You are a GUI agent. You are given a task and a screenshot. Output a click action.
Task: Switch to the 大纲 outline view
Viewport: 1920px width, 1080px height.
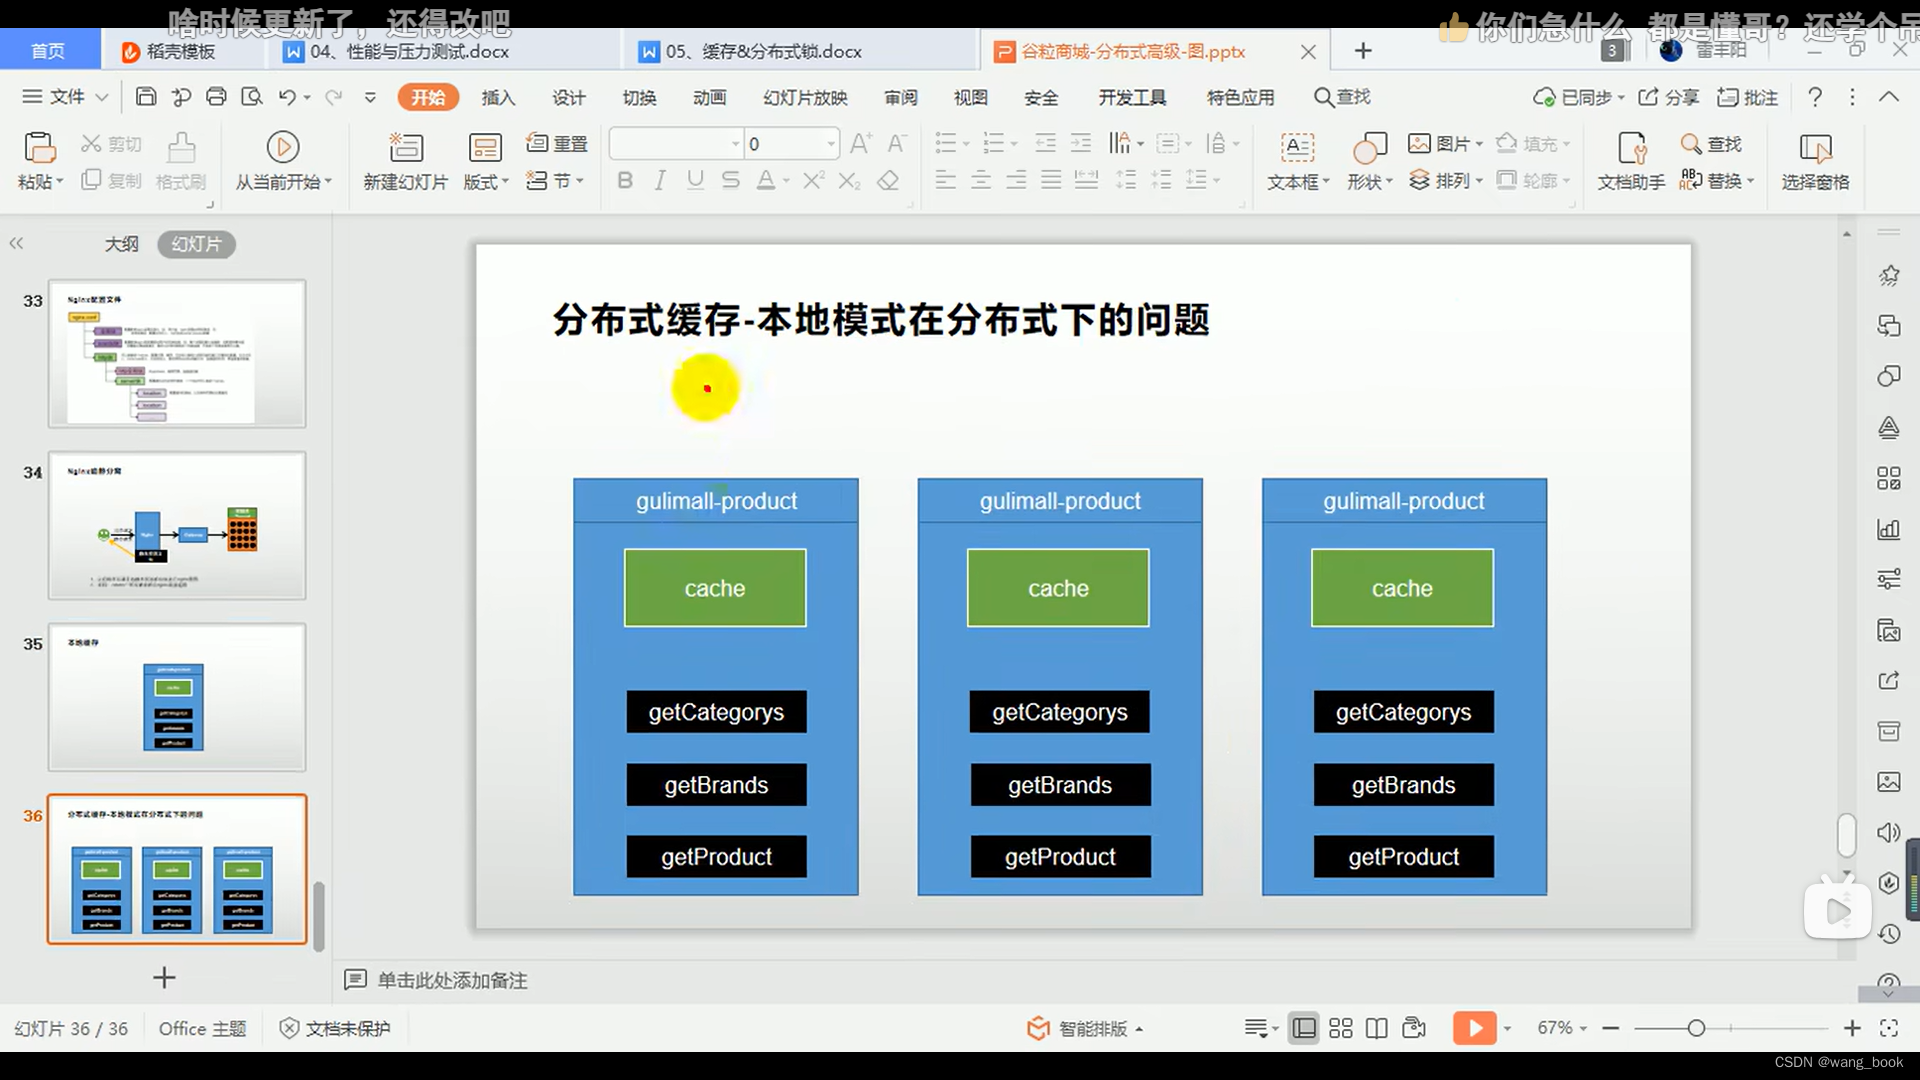(122, 244)
